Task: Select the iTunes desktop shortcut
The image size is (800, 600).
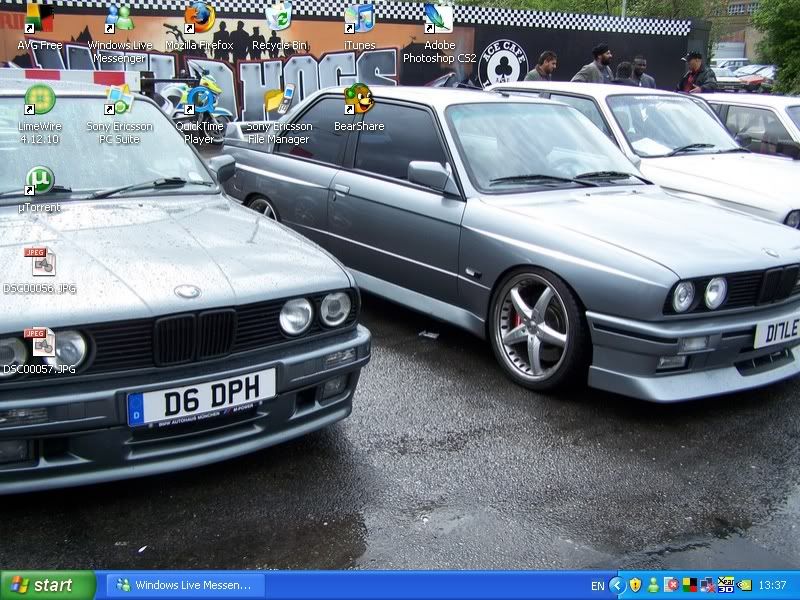Action: pyautogui.click(x=359, y=19)
